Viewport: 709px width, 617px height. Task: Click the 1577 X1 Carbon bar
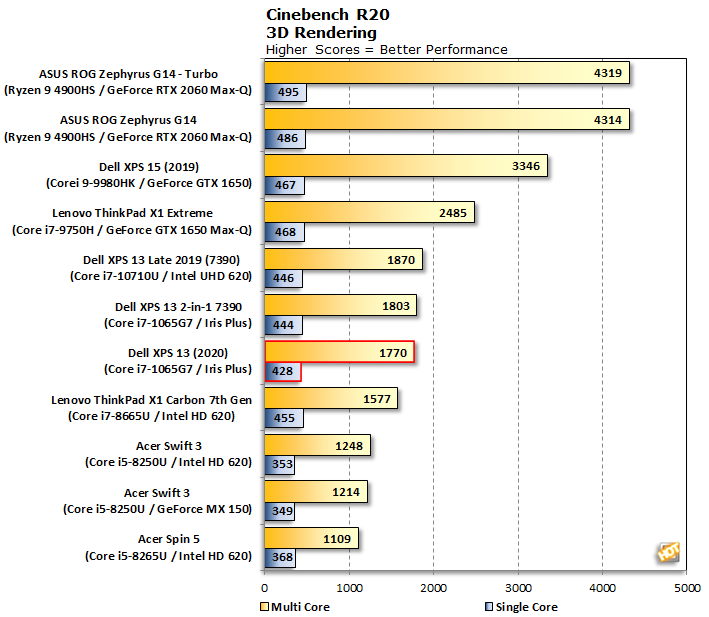(x=331, y=399)
